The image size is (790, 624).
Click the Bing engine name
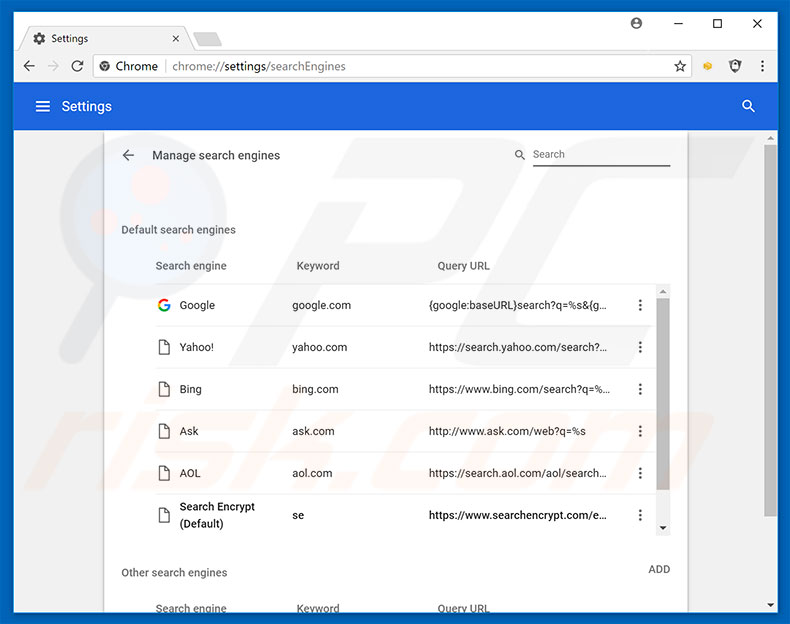190,389
